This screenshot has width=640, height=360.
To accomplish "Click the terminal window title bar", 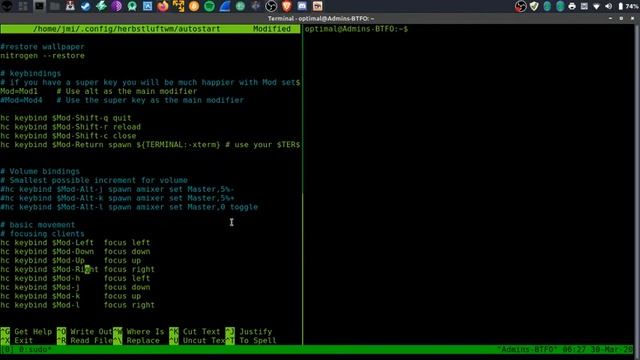I will coord(320,18).
